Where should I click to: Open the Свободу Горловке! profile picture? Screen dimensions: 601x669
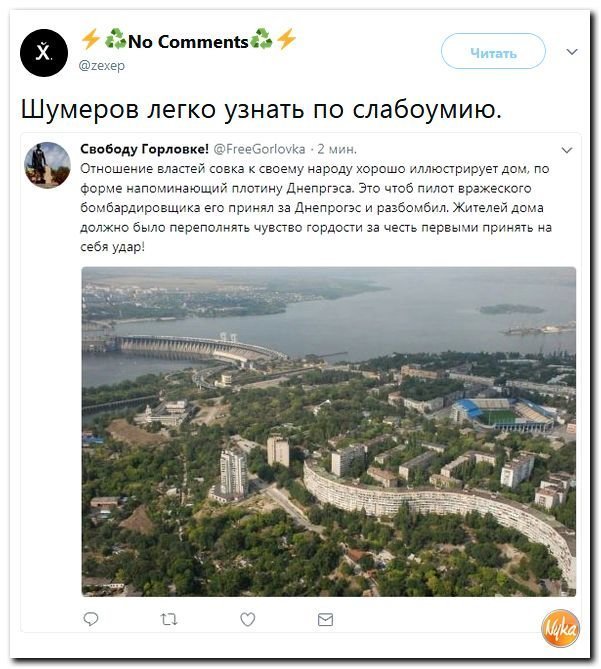pyautogui.click(x=47, y=165)
